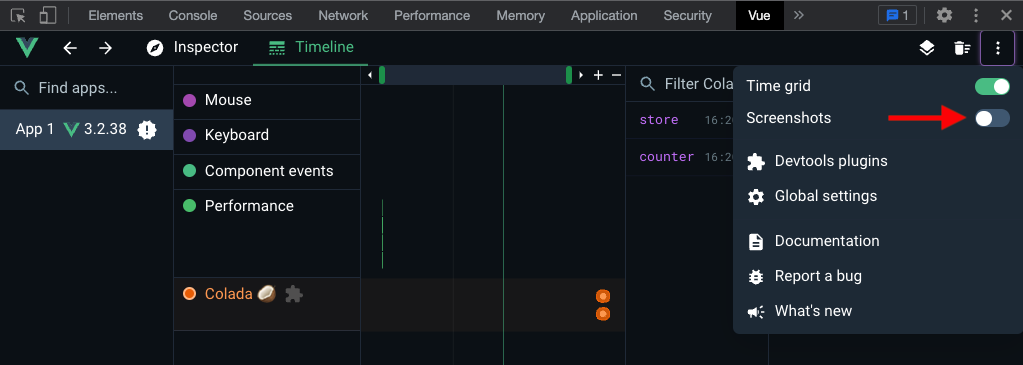This screenshot has width=1023, height=365.
Task: Clear timeline with the trash icon
Action: pyautogui.click(x=962, y=48)
